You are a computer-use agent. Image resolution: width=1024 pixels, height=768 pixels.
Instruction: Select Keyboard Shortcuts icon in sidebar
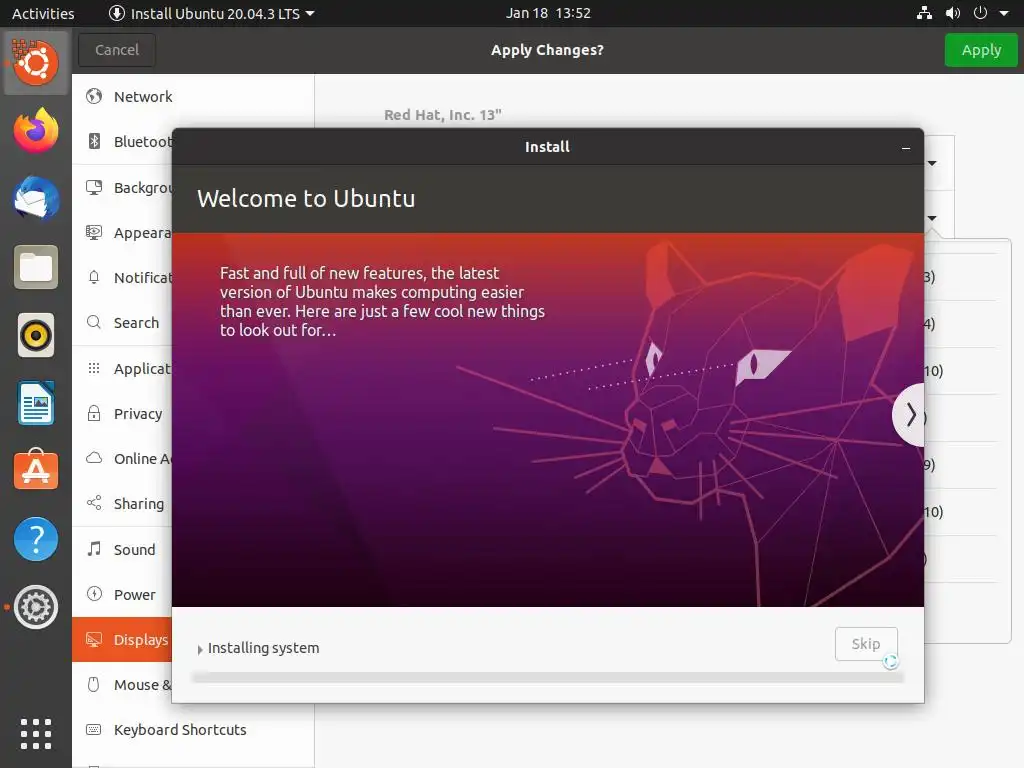click(x=94, y=729)
